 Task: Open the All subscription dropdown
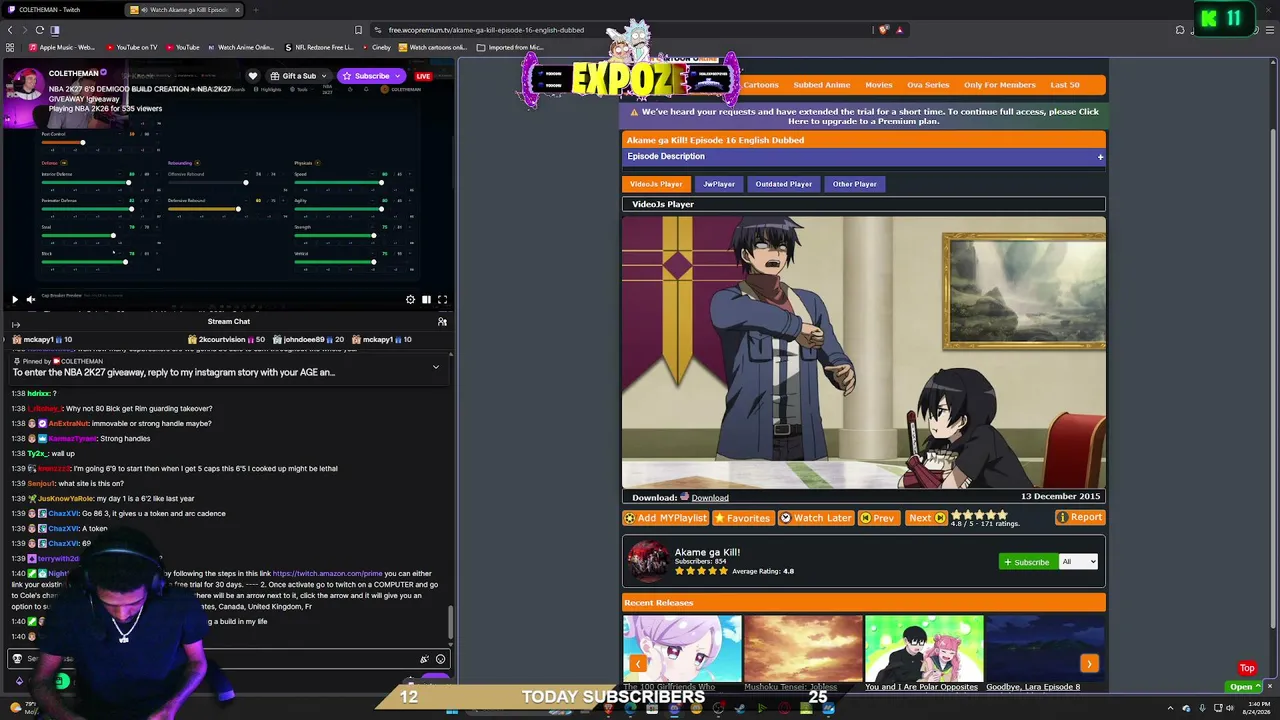click(1078, 562)
